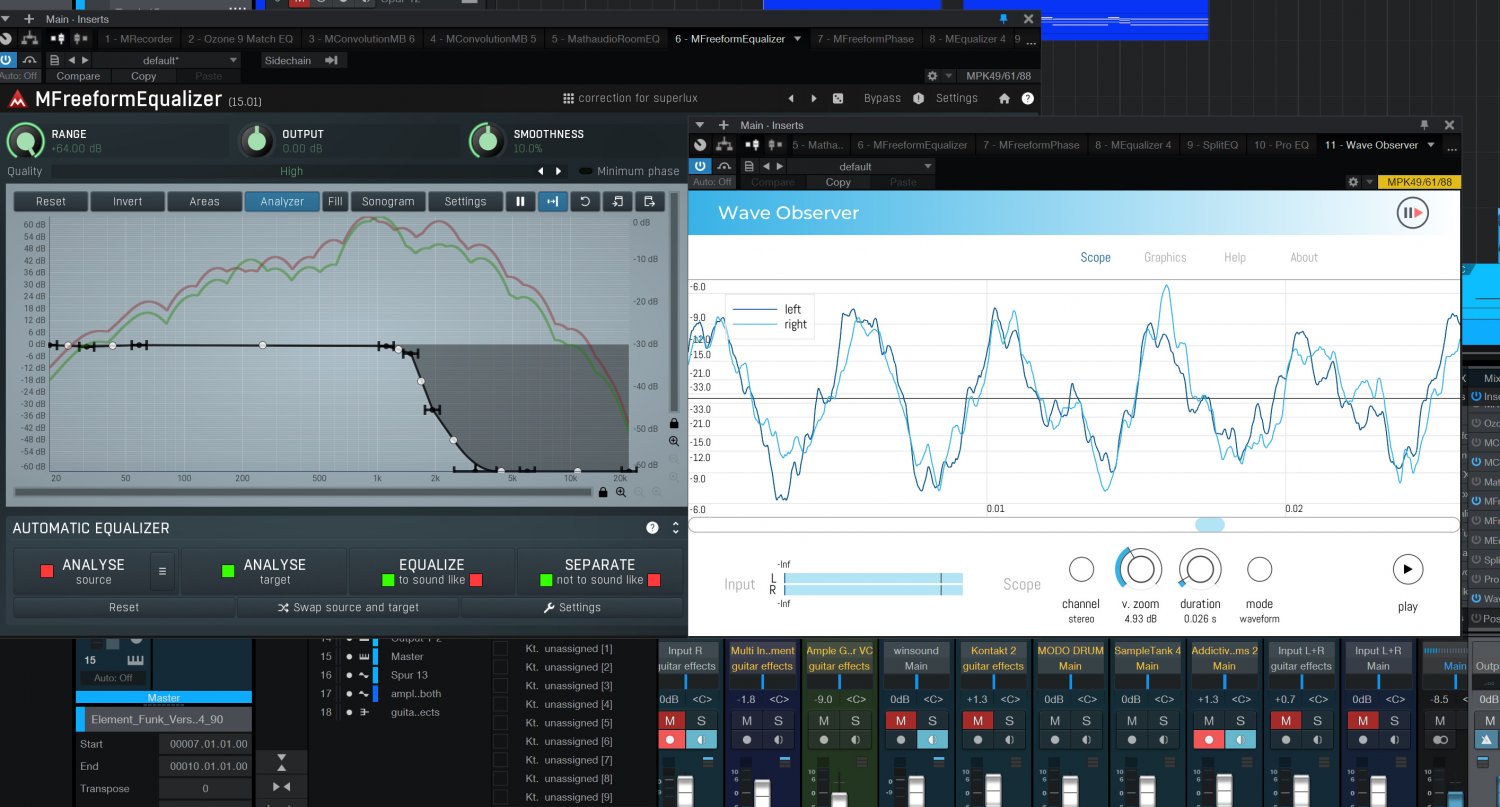This screenshot has width=1500, height=807.
Task: Open the Analyse source menu icon
Action: [163, 571]
